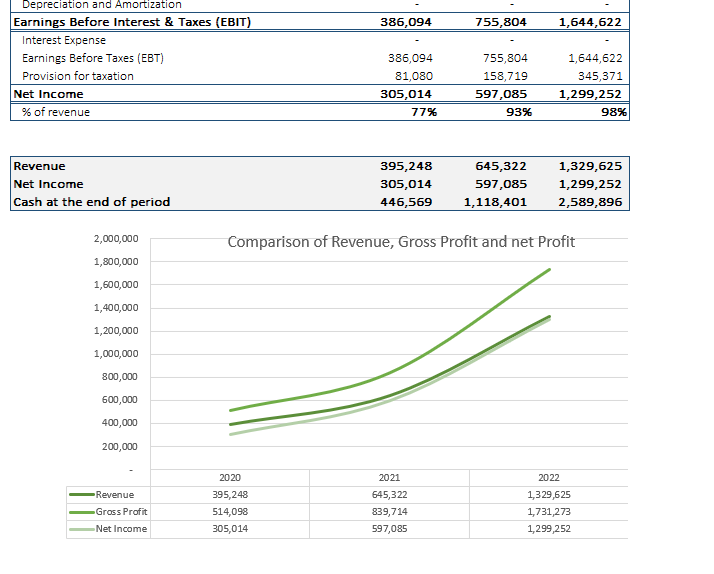Click the Cash at the end of period label

pos(92,202)
